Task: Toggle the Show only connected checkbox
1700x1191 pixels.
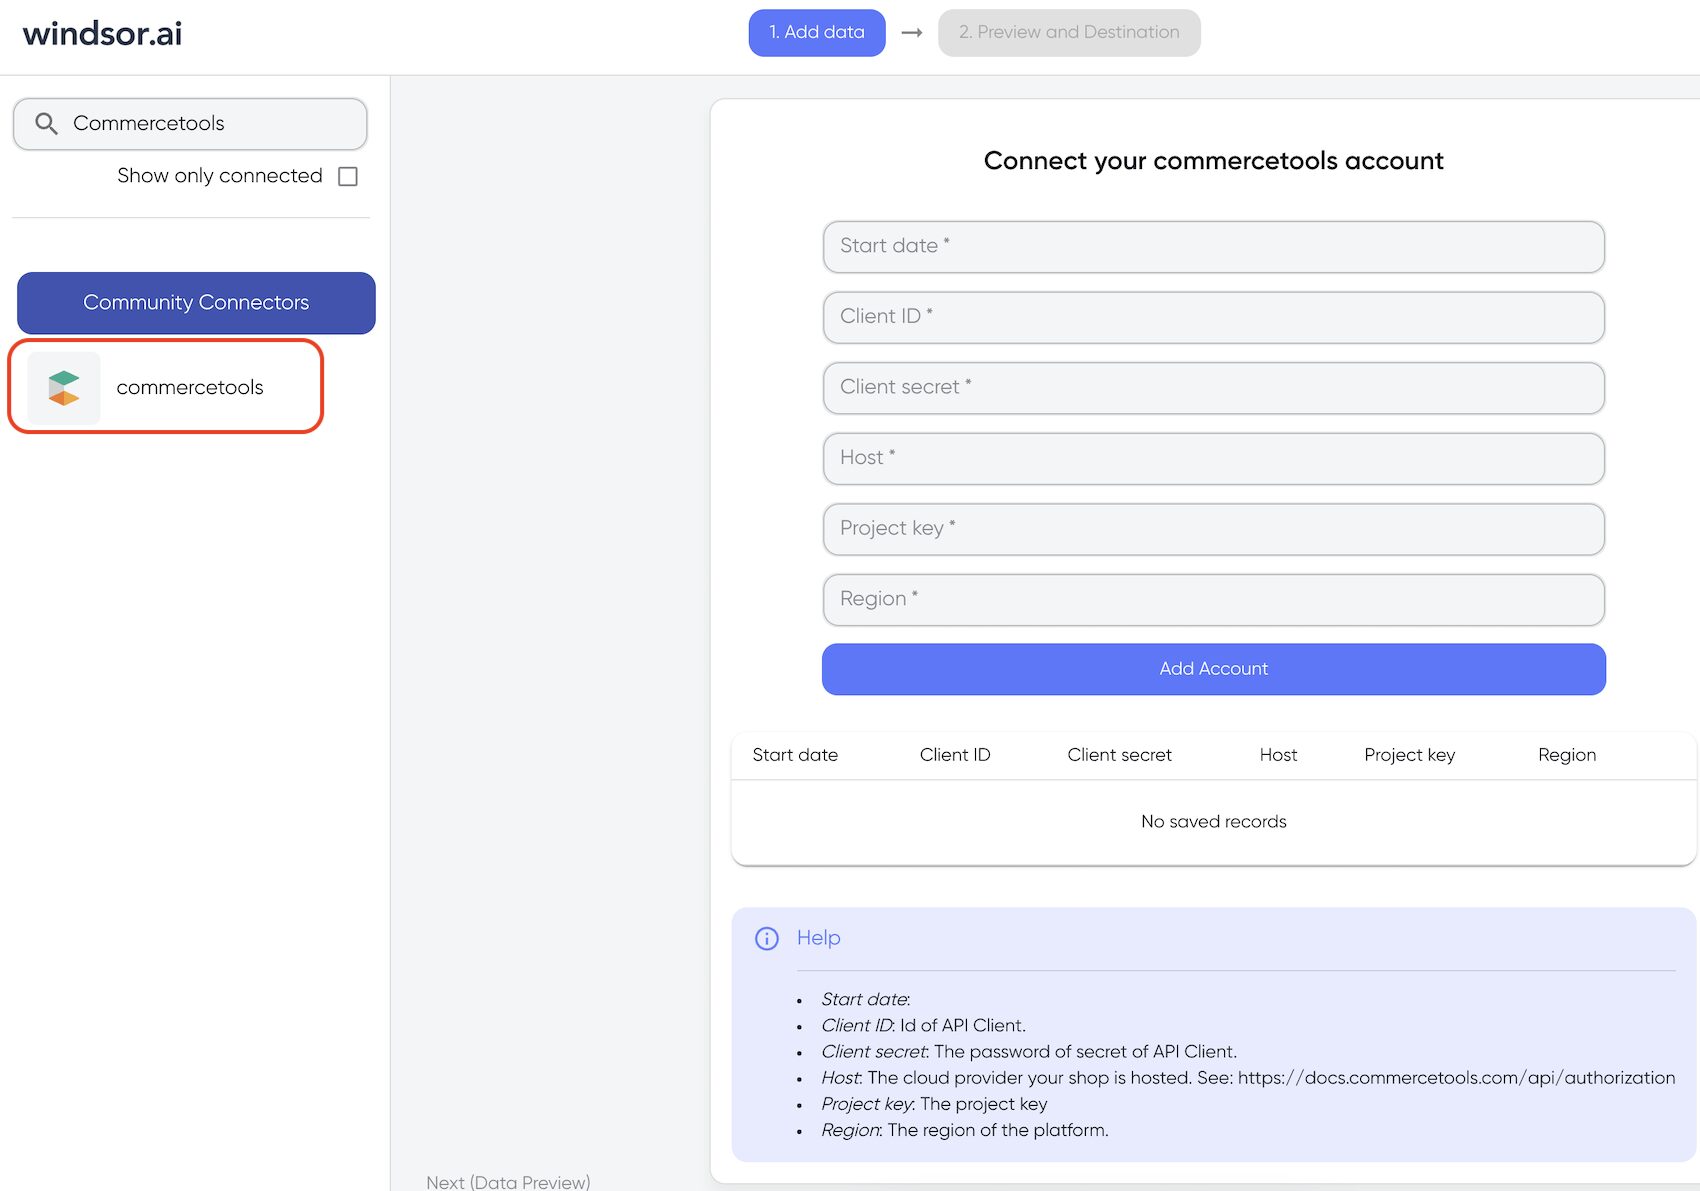Action: click(348, 176)
